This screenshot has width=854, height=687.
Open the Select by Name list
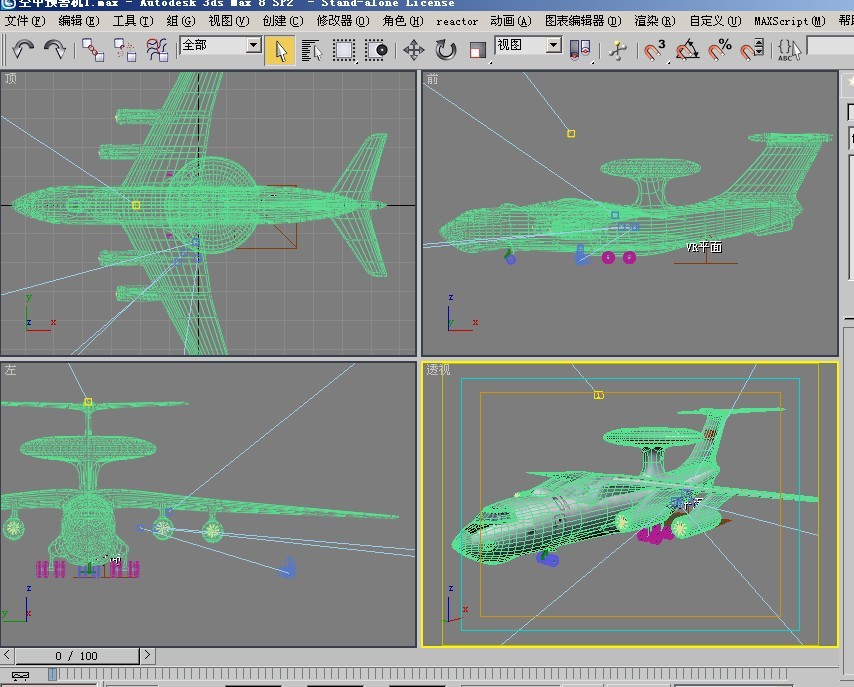[311, 49]
